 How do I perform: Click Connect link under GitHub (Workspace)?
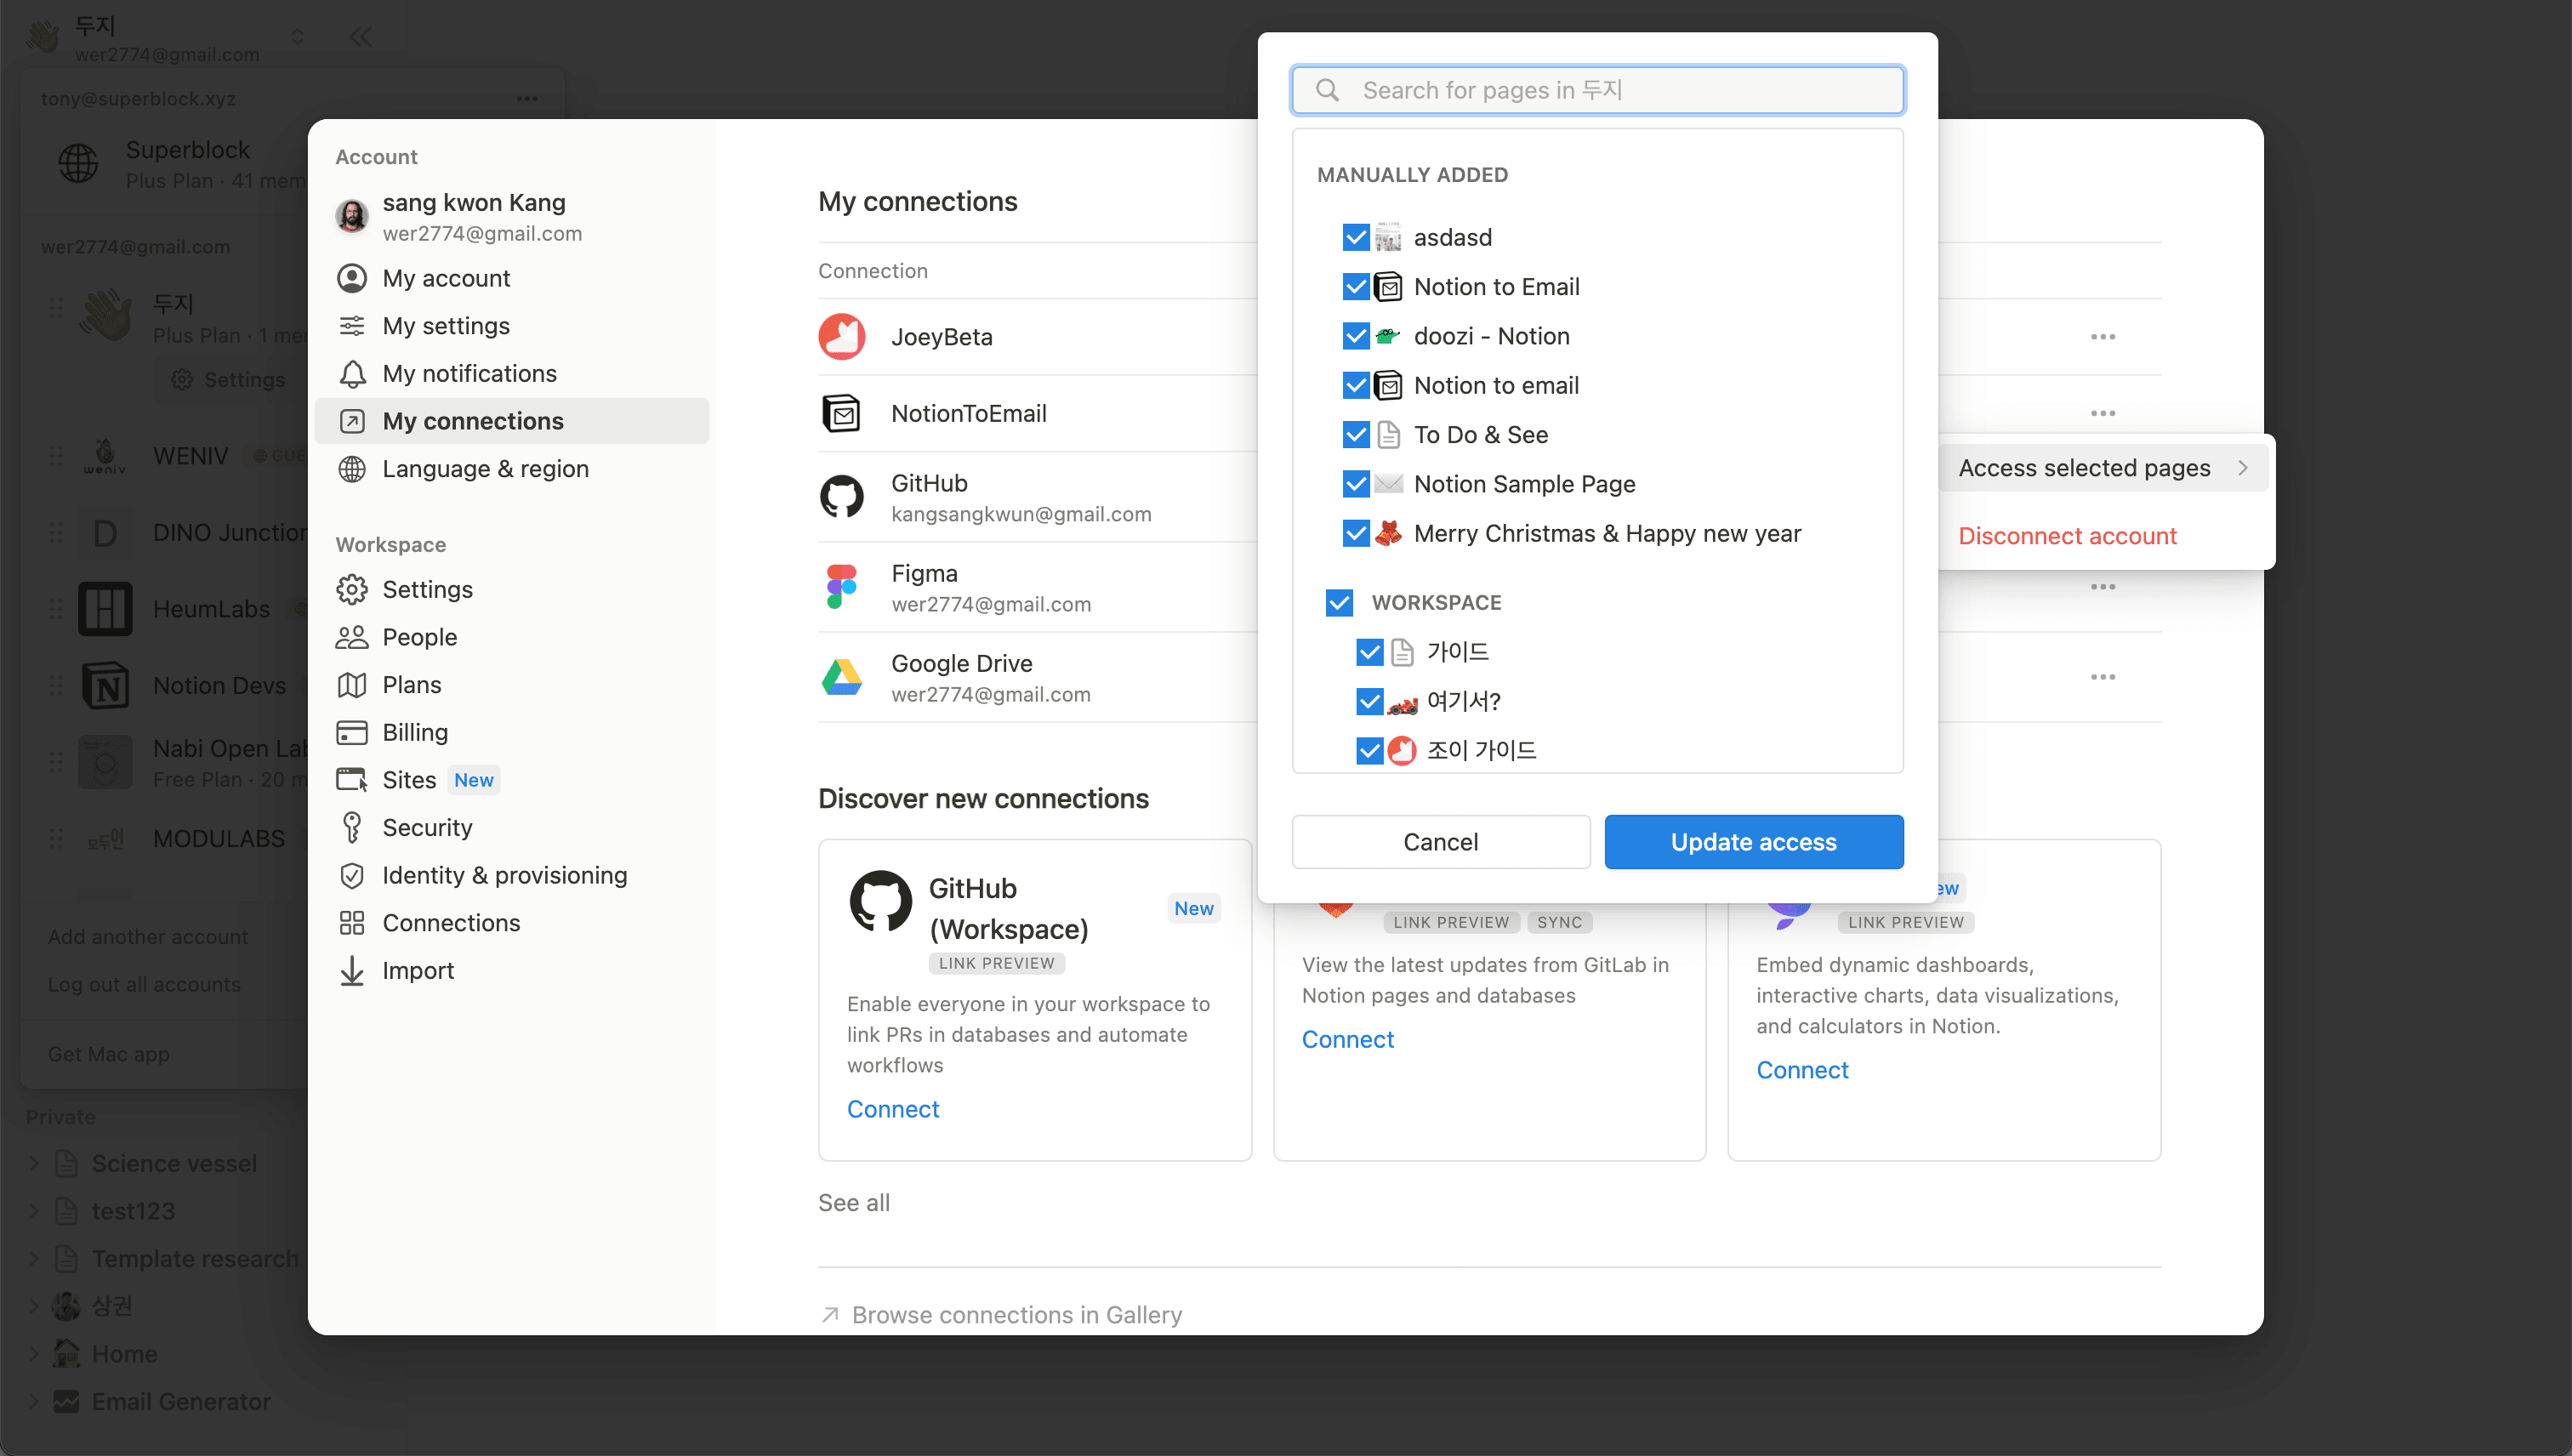coord(892,1109)
